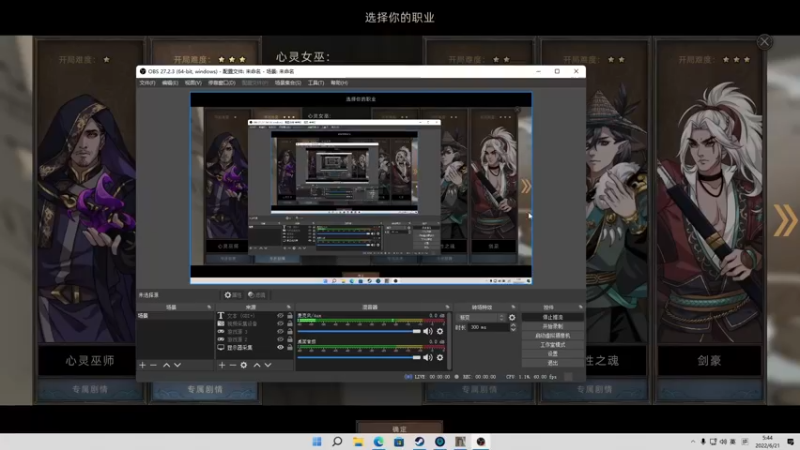Move the source down in the Sources list
The width and height of the screenshot is (800, 450).
268,365
